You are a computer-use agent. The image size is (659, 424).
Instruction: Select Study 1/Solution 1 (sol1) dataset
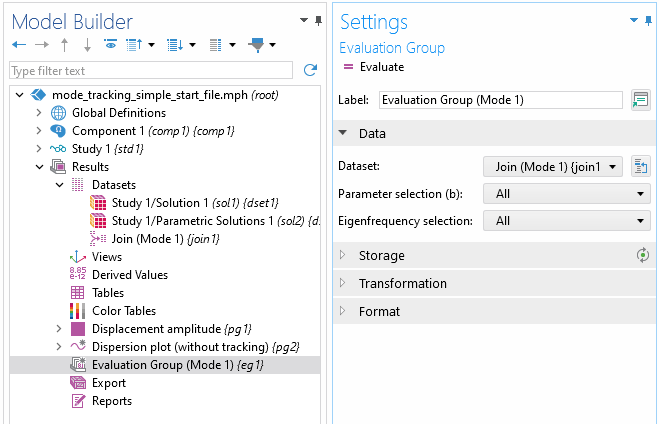coord(195,203)
